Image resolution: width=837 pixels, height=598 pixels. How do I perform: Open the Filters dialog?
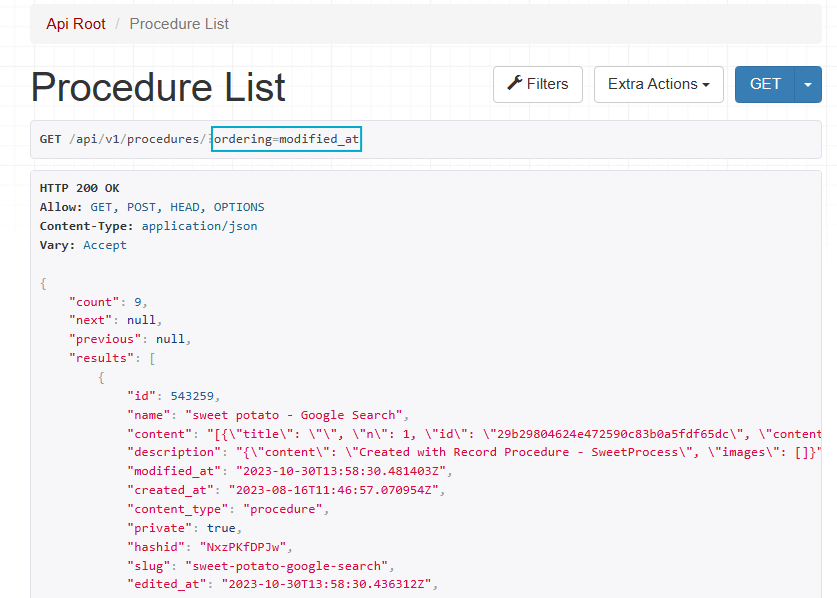coord(538,84)
